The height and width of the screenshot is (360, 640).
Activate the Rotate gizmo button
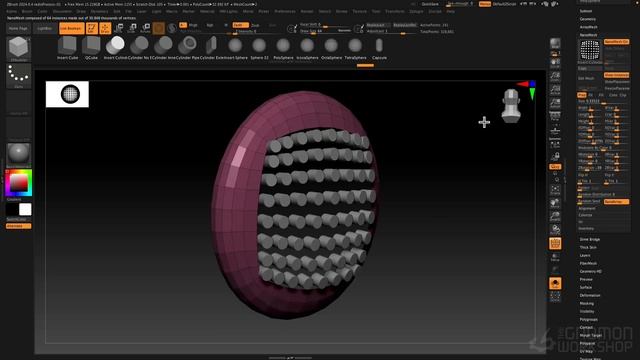coord(146,28)
